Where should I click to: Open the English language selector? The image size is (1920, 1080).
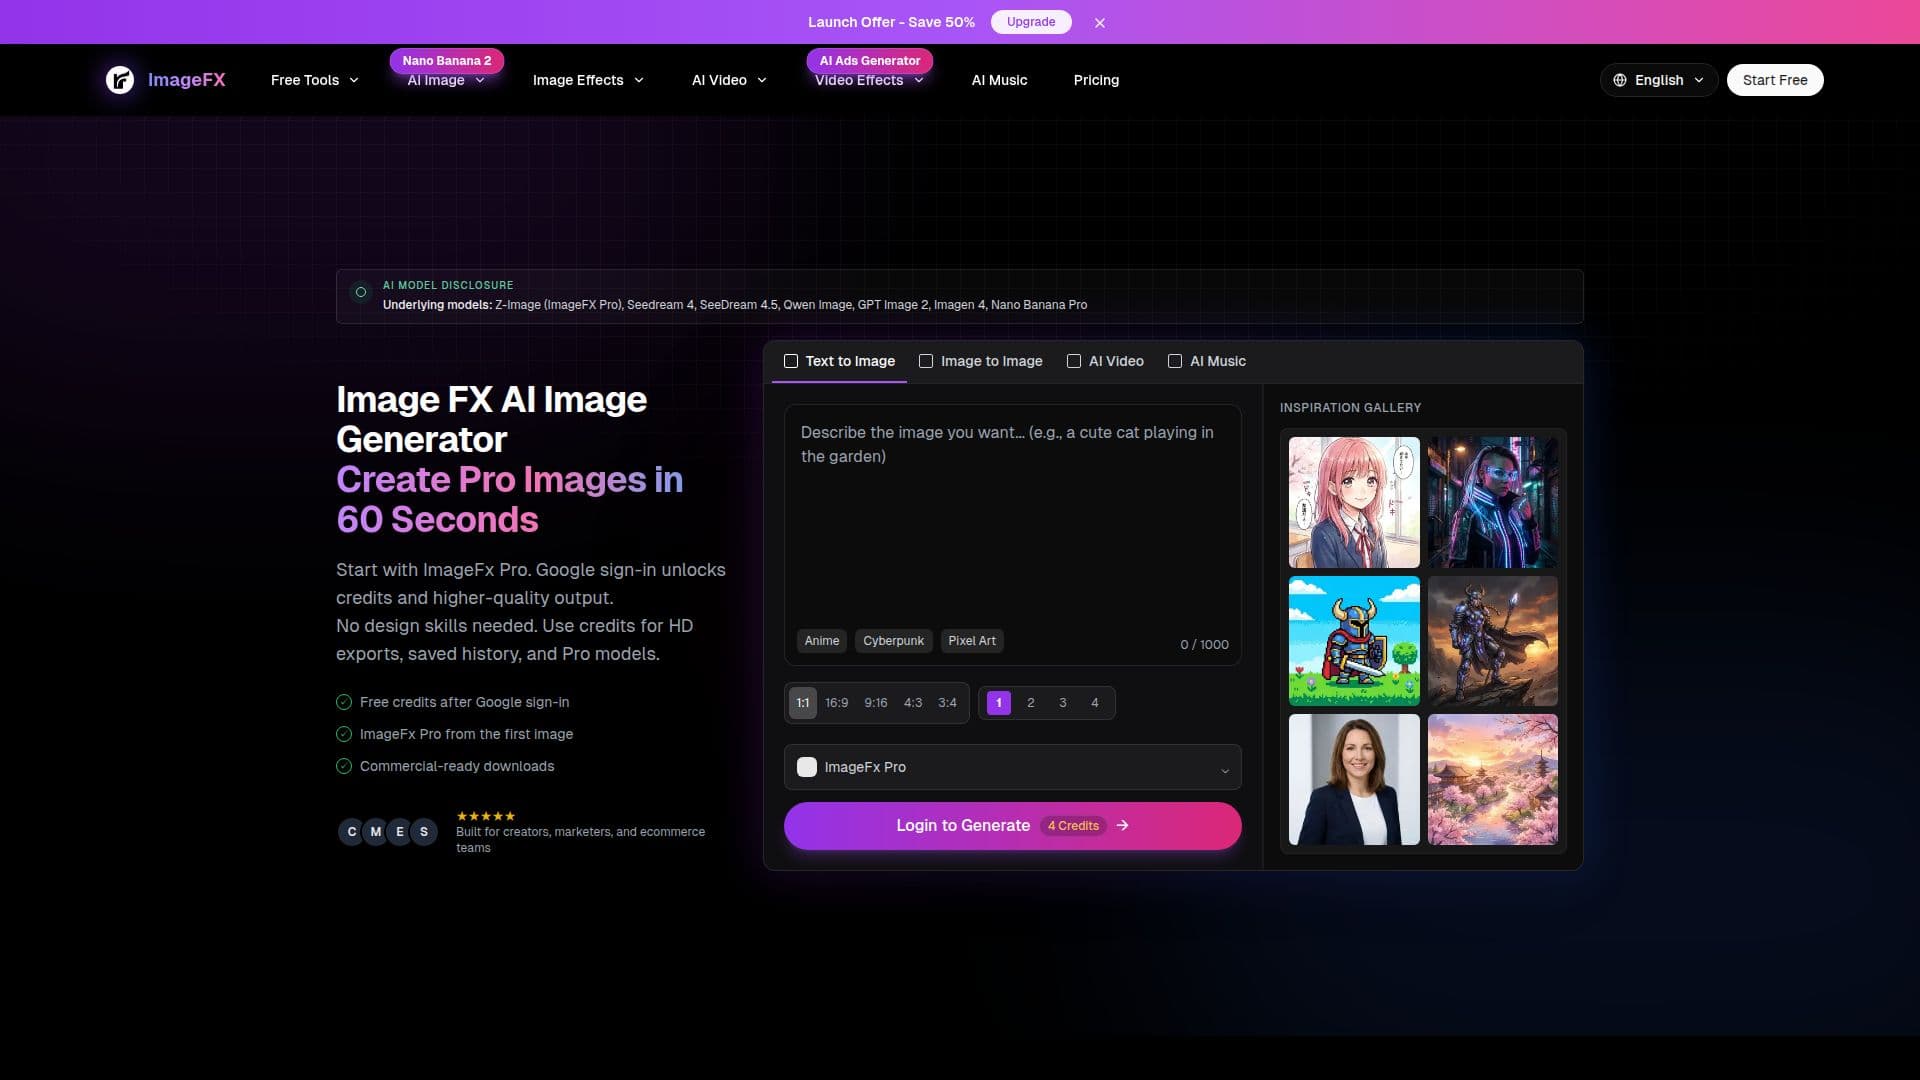[1659, 80]
